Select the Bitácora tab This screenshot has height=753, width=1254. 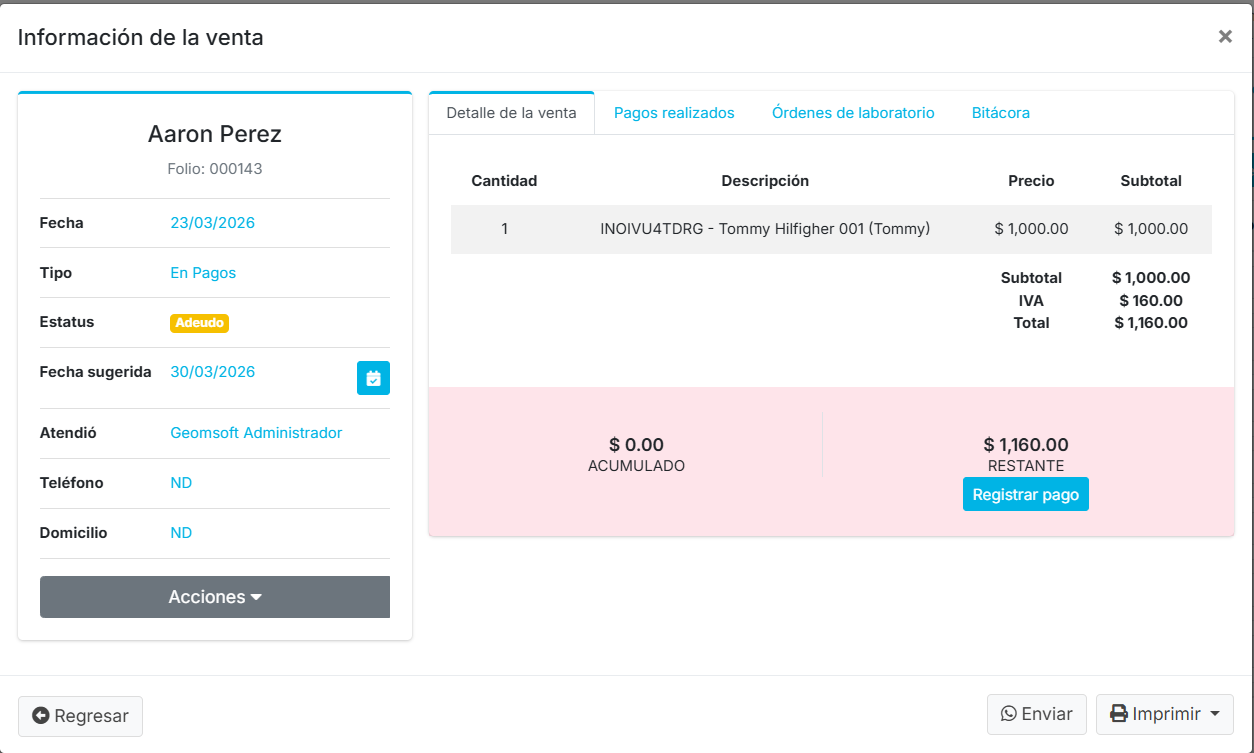point(1000,113)
